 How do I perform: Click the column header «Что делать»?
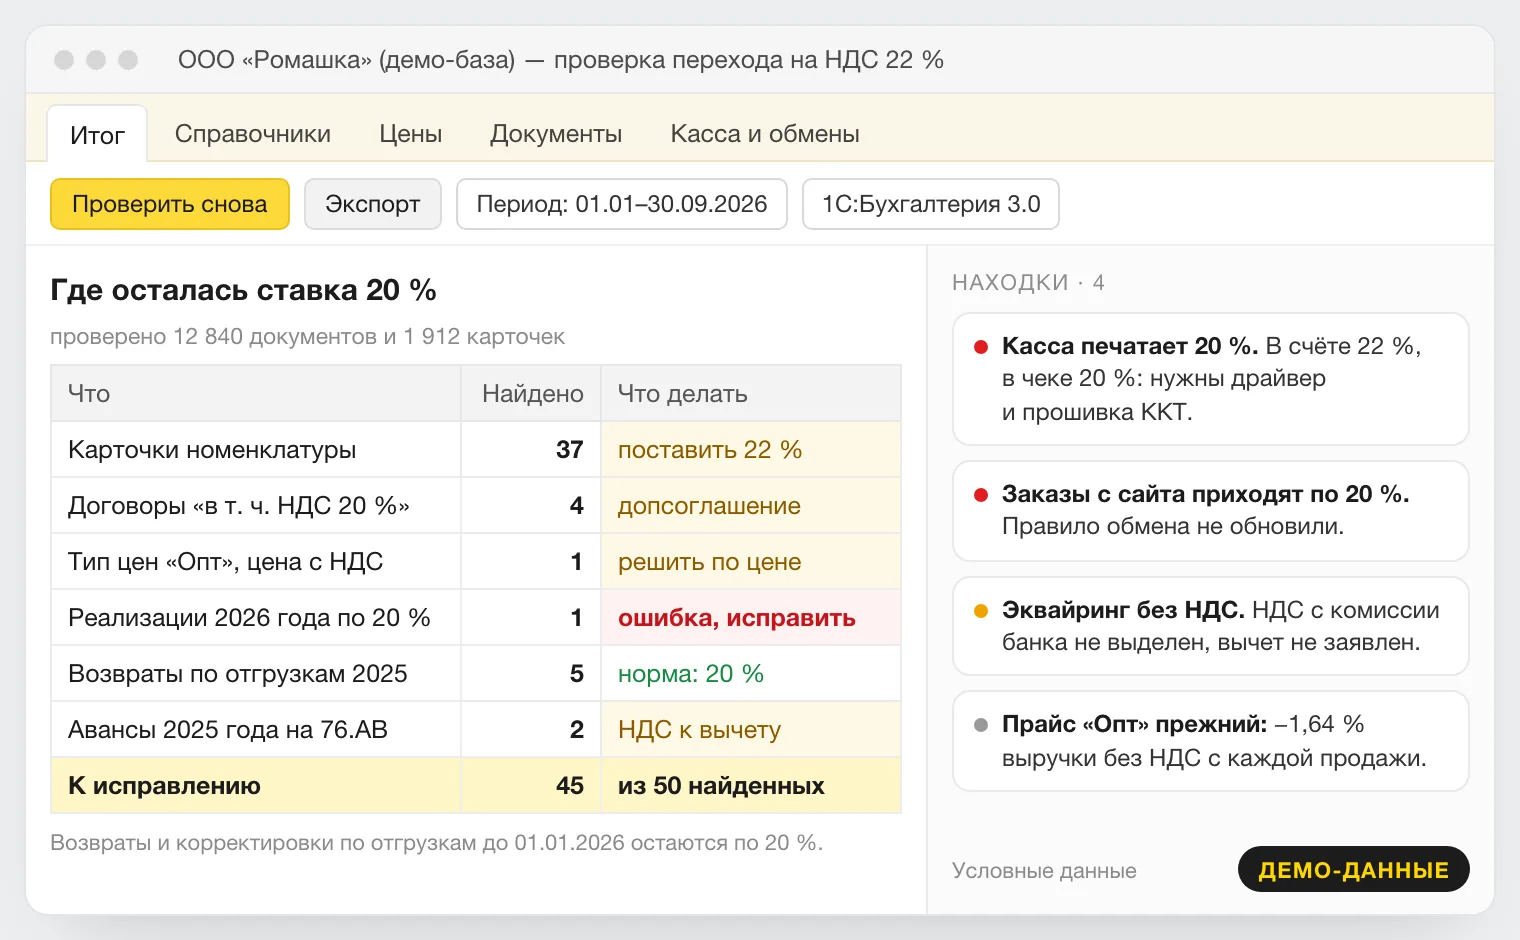point(682,394)
